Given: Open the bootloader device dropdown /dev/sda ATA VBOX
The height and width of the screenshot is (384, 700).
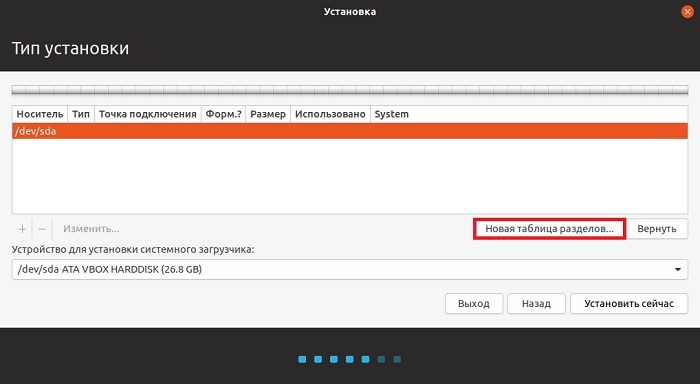Looking at the screenshot, I should click(350, 270).
